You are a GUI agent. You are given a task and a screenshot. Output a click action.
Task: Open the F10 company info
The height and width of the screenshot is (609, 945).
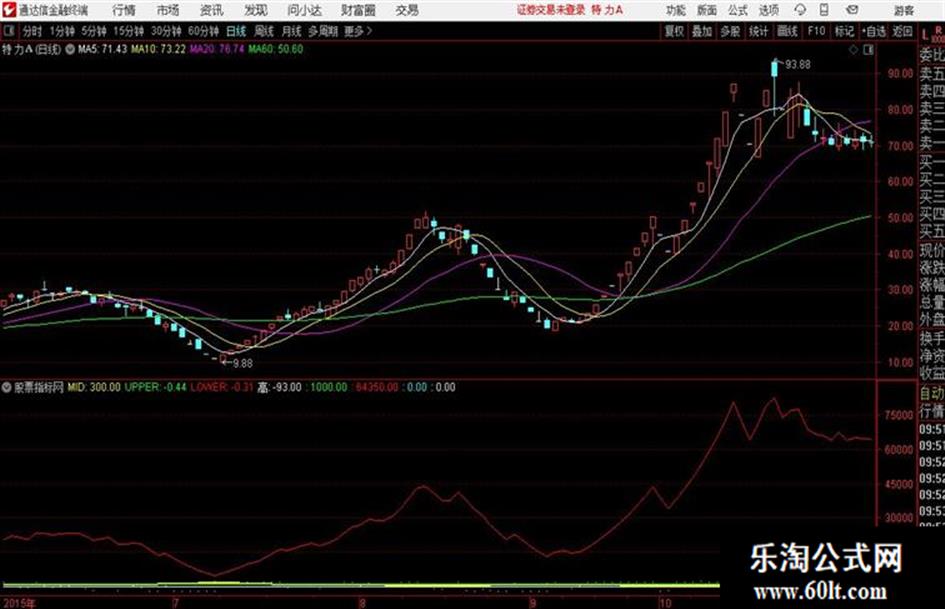click(x=816, y=31)
